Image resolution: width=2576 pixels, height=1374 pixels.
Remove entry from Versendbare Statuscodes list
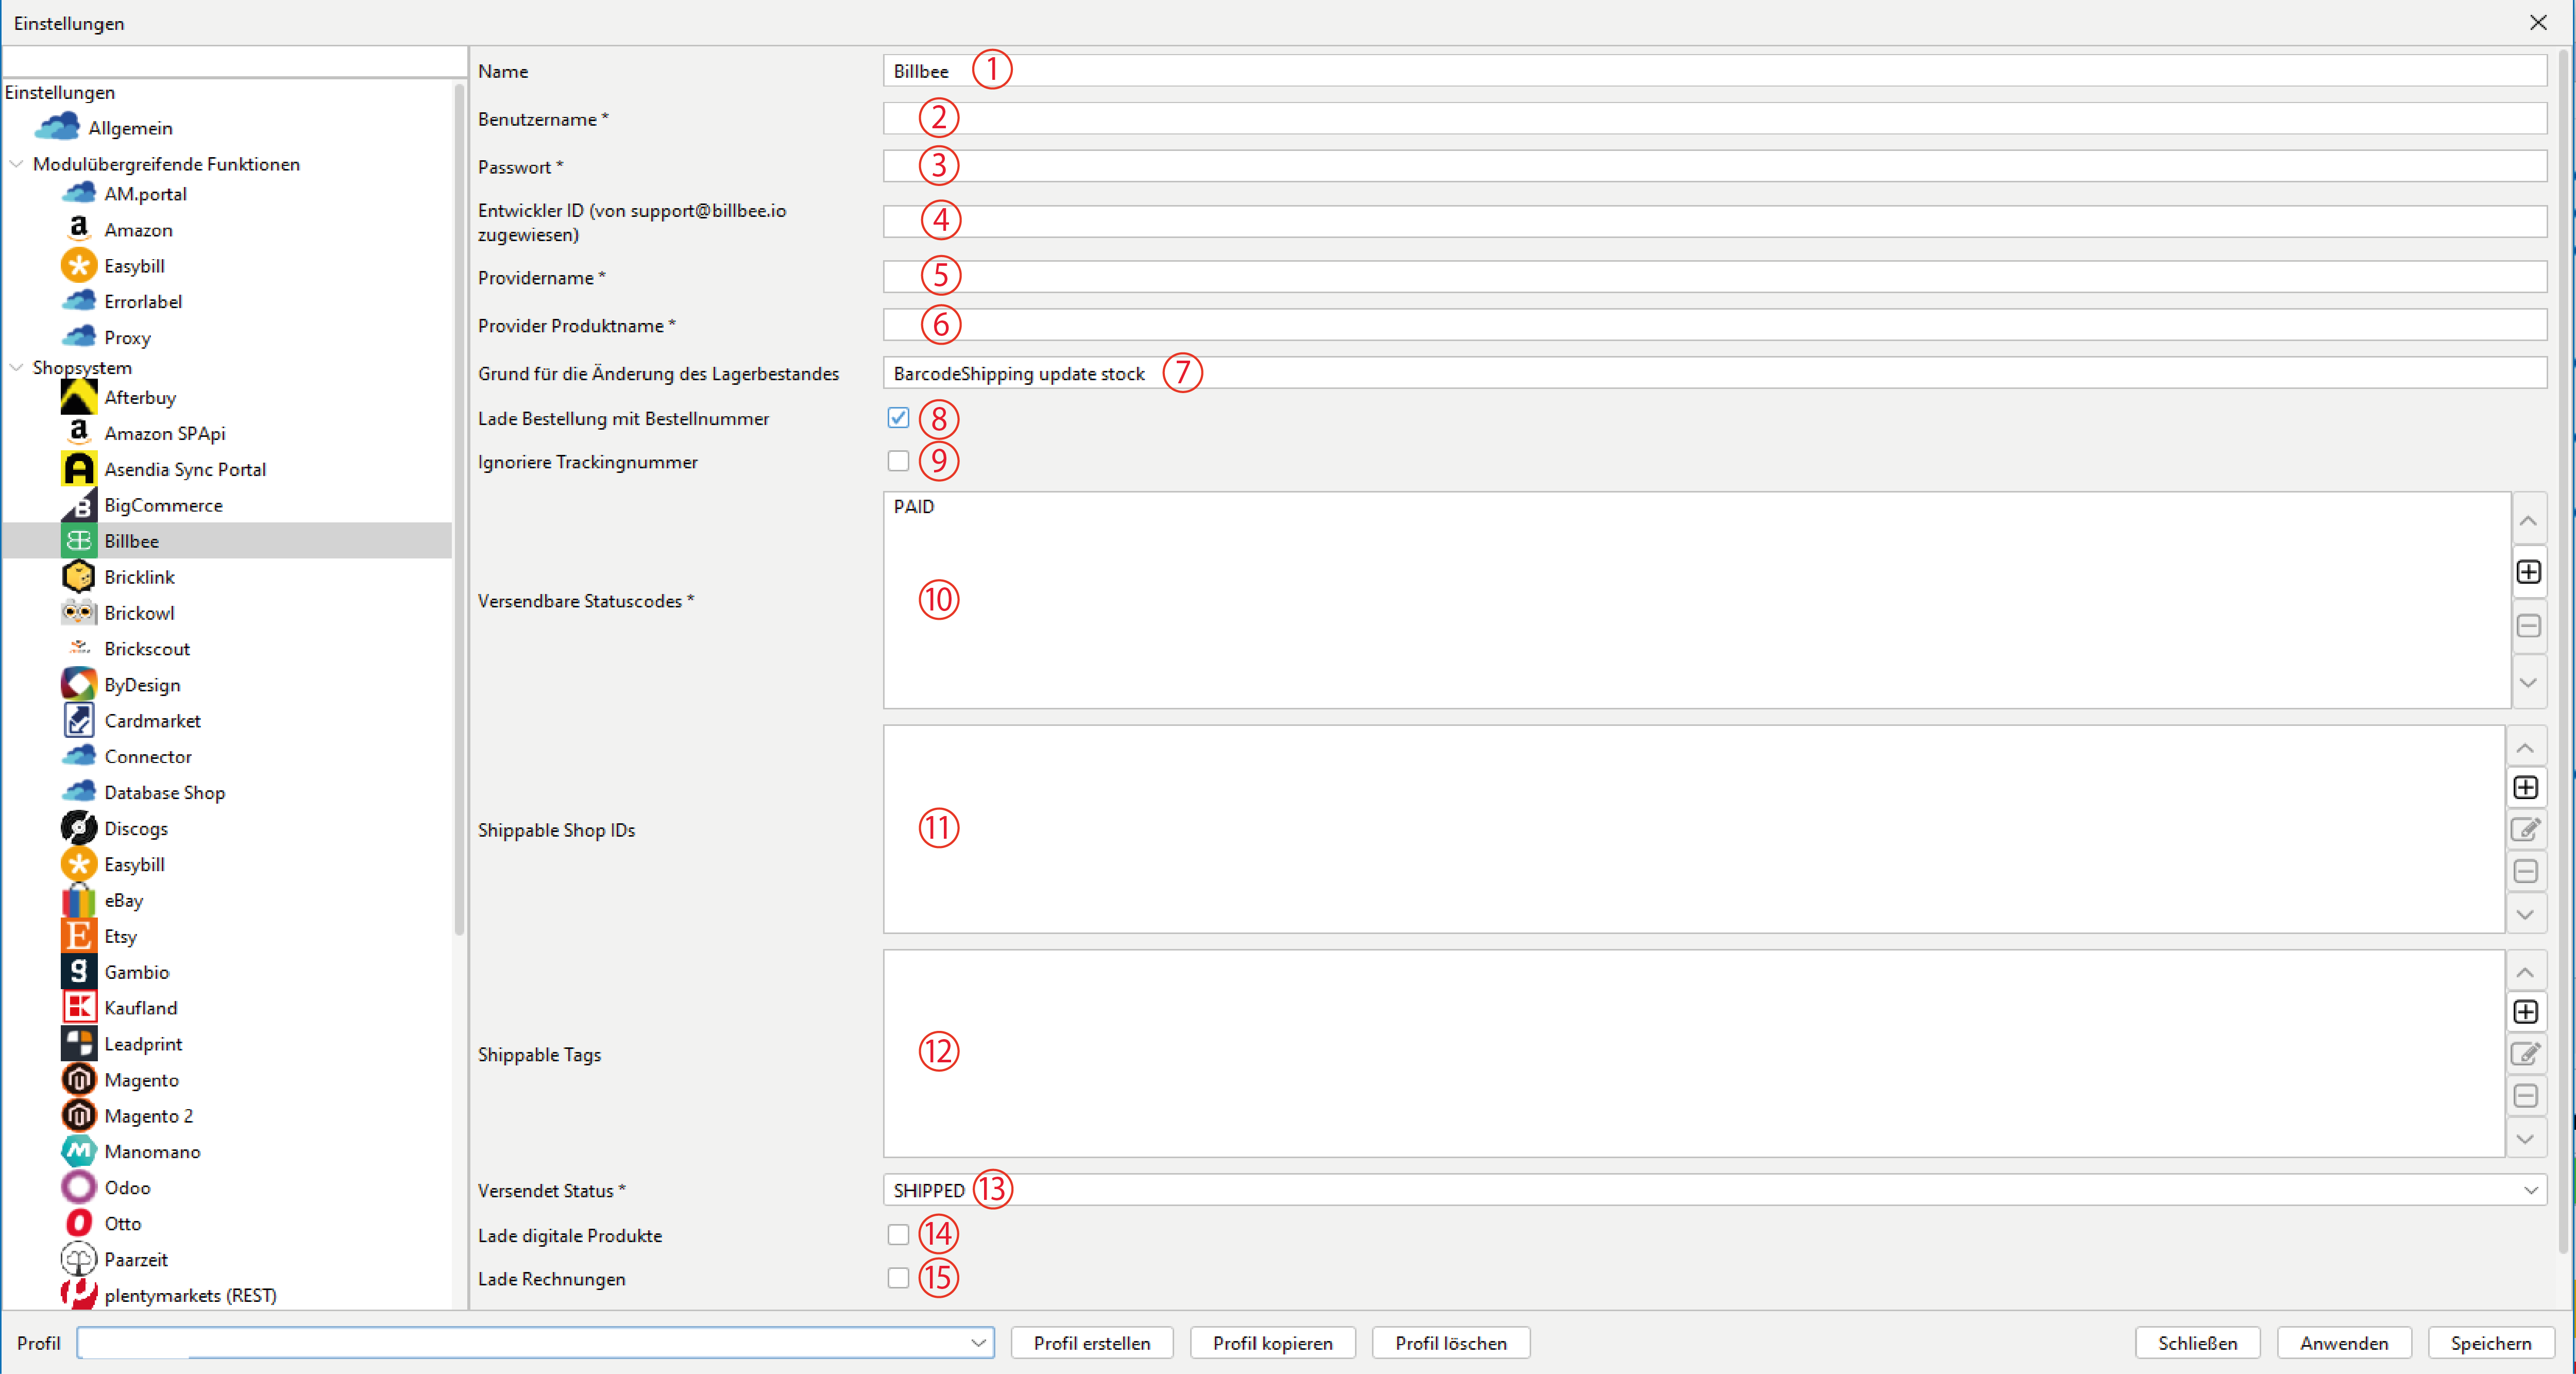[x=2528, y=626]
